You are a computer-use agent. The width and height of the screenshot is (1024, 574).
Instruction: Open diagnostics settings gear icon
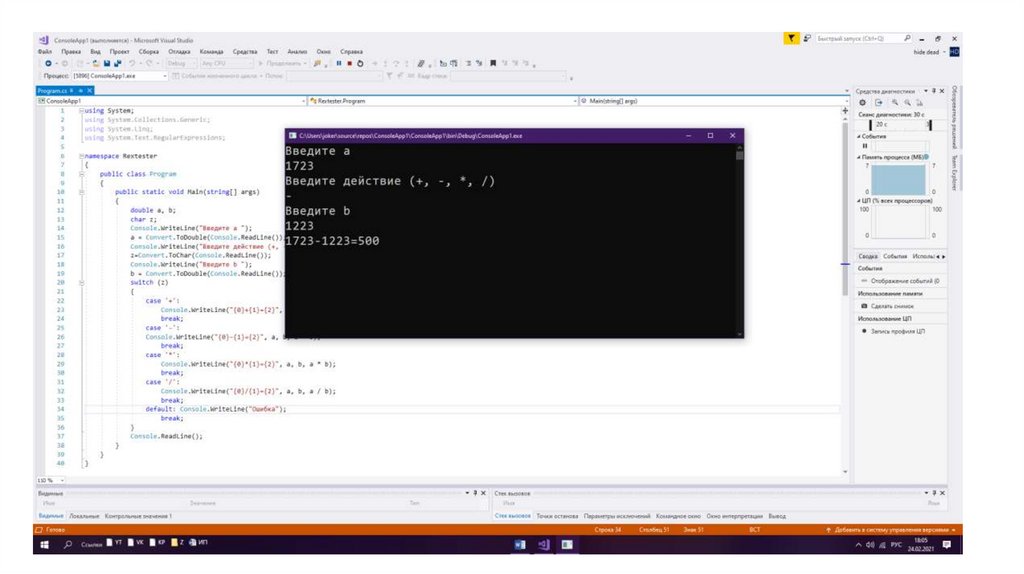(862, 102)
